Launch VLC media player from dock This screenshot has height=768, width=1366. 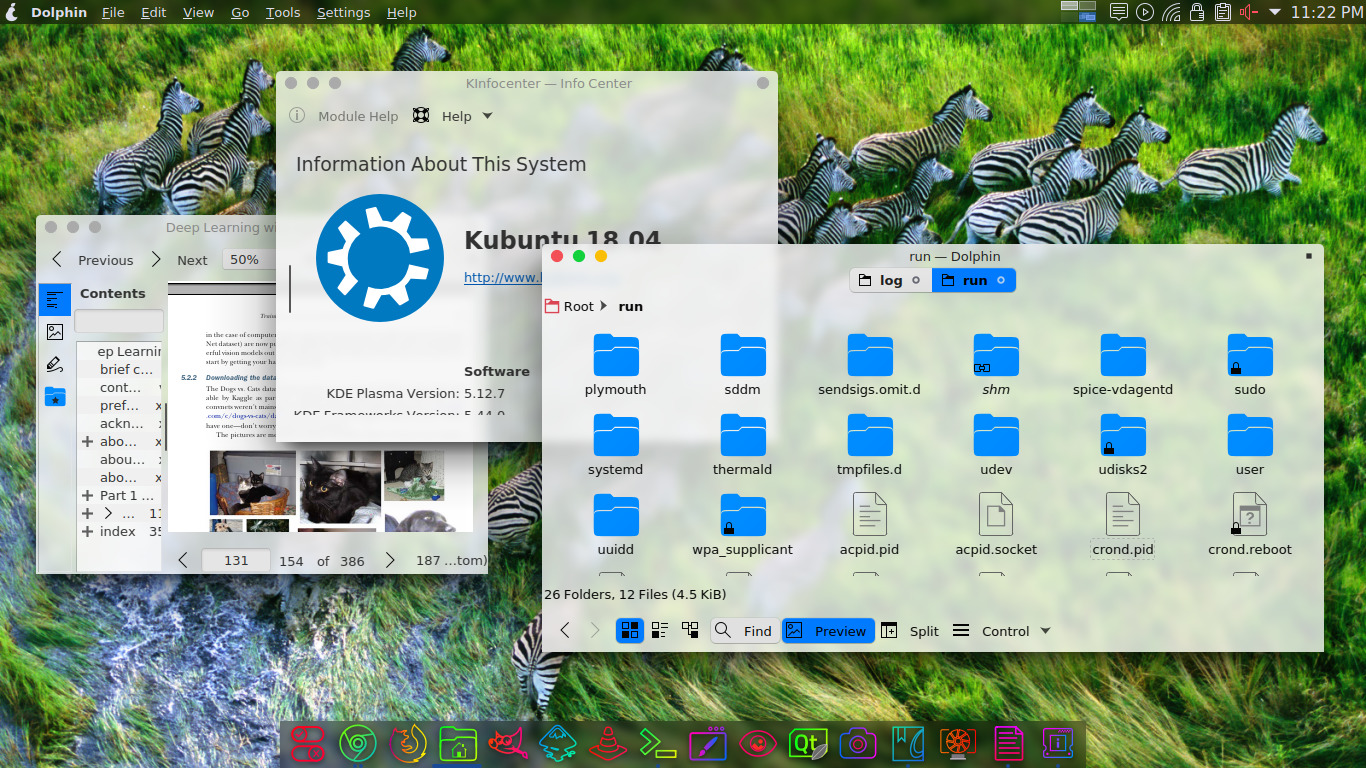pos(608,743)
